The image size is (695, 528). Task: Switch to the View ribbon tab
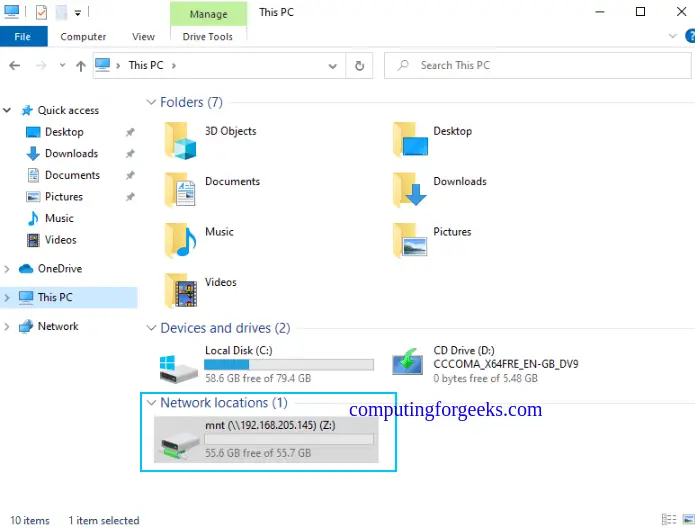143,36
